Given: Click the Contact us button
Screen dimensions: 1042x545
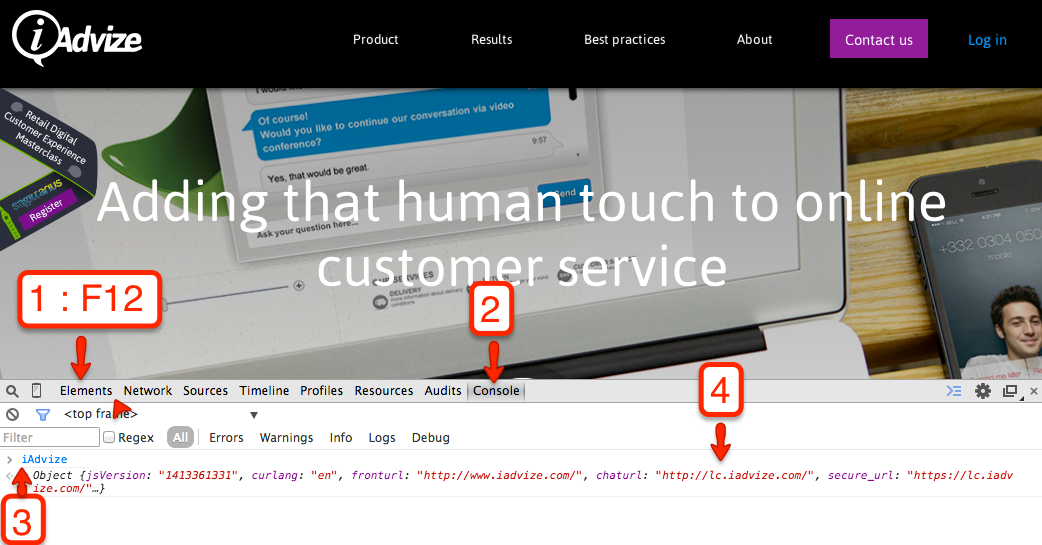Looking at the screenshot, I should pyautogui.click(x=879, y=39).
